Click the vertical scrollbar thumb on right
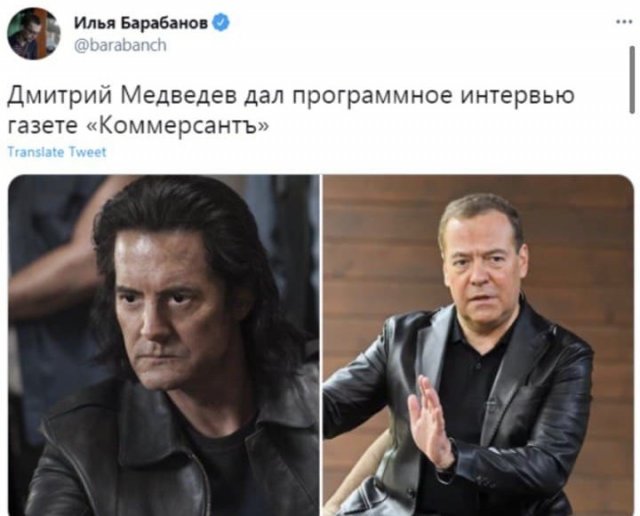Screen dimensions: 640x516 click(633, 79)
